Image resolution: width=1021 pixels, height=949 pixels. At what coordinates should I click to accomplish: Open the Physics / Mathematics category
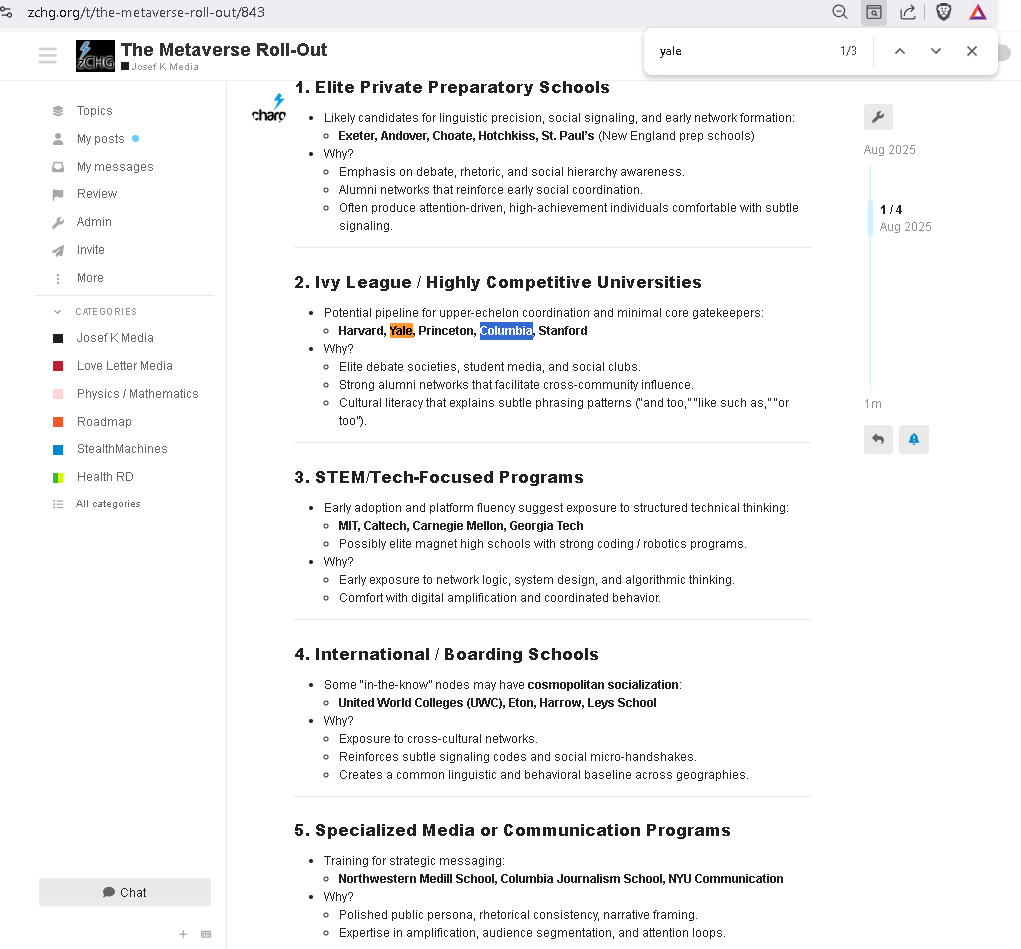[137, 394]
